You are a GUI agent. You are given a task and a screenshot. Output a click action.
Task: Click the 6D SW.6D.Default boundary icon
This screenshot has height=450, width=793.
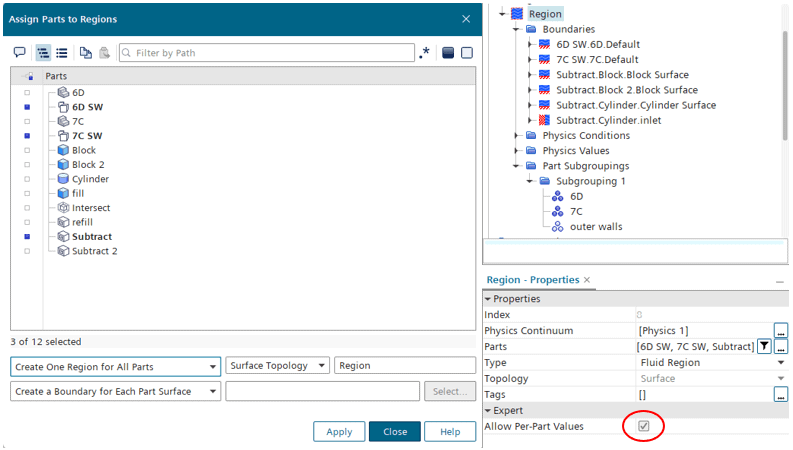coord(544,44)
